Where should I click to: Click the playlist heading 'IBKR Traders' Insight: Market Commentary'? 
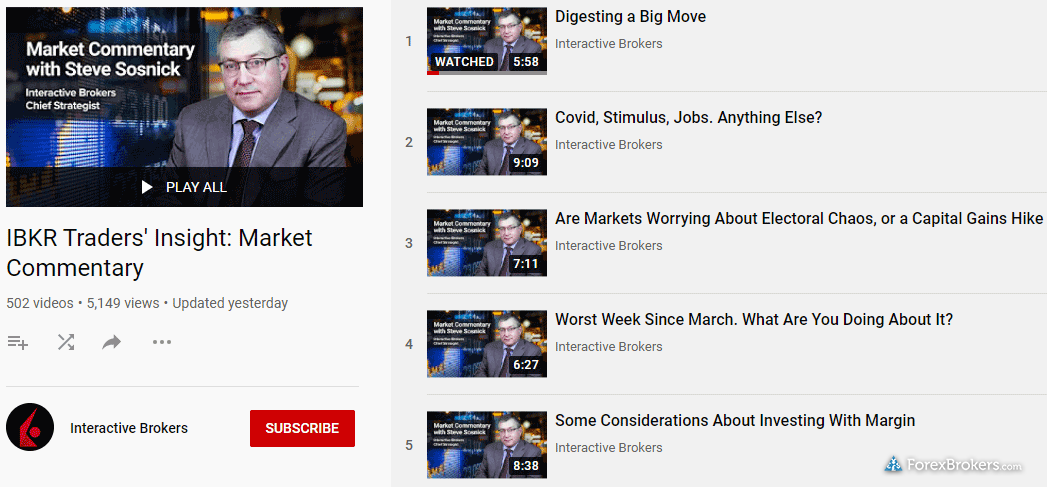(160, 253)
